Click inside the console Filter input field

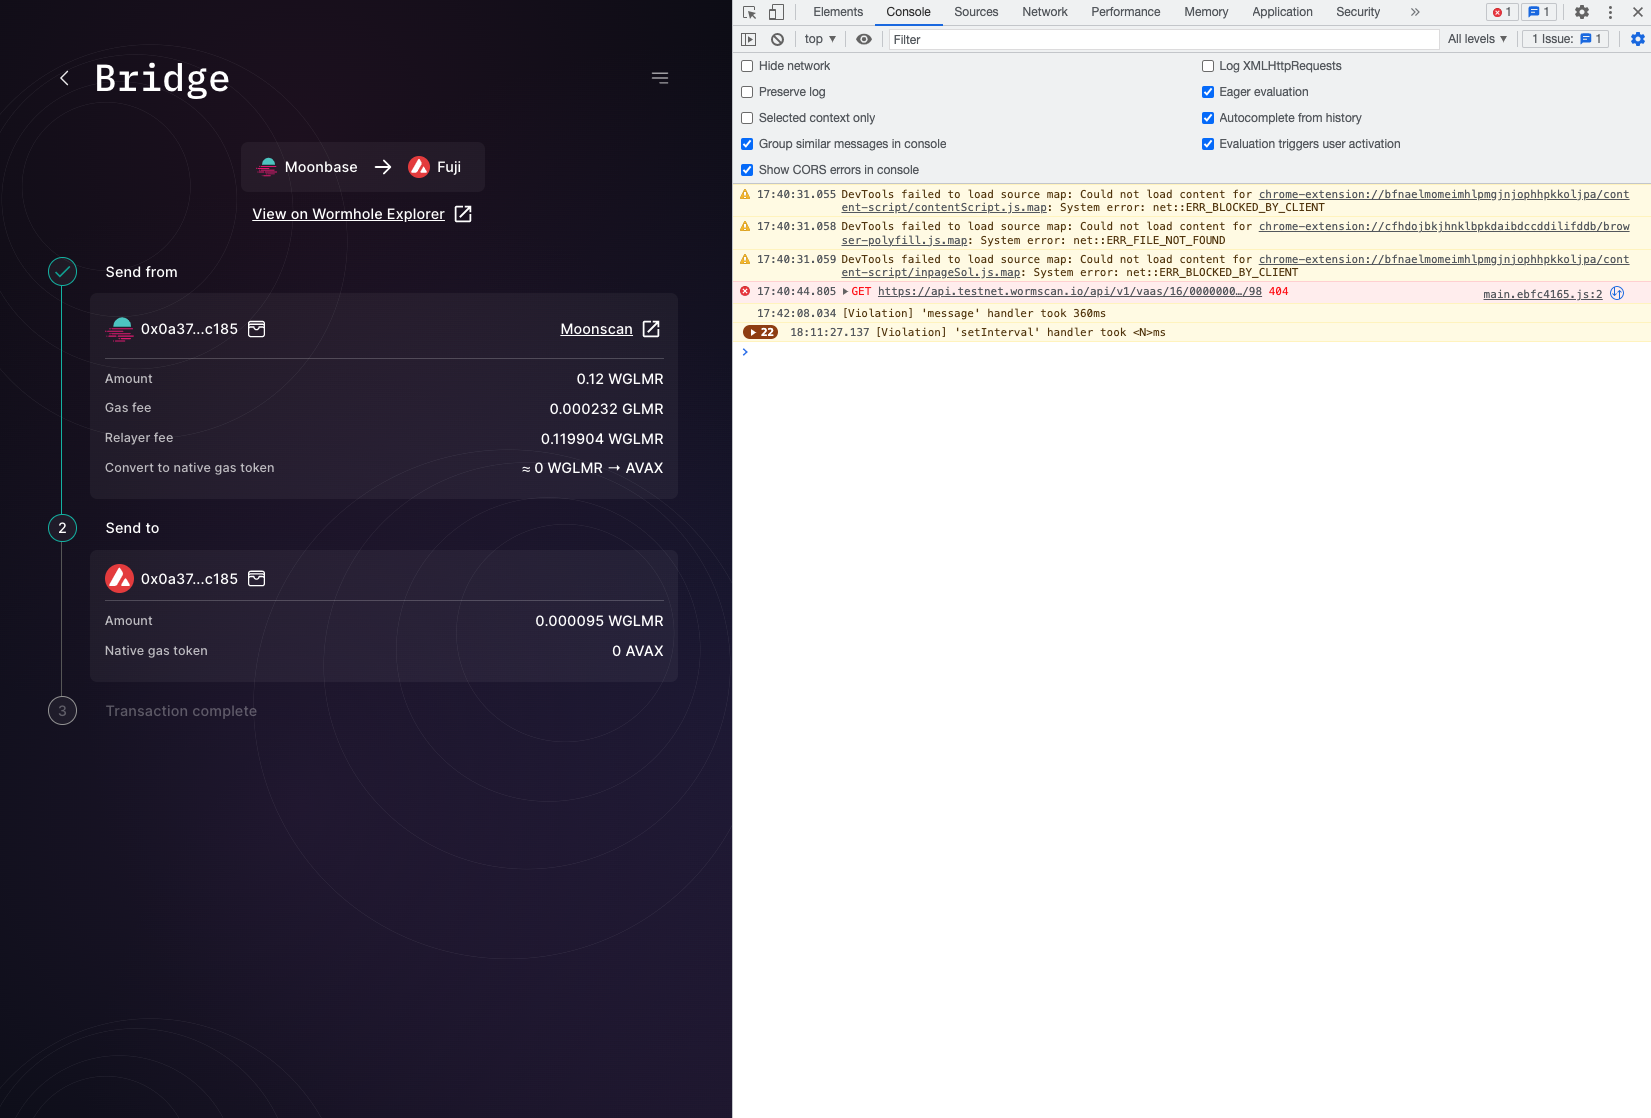[x=1100, y=39]
